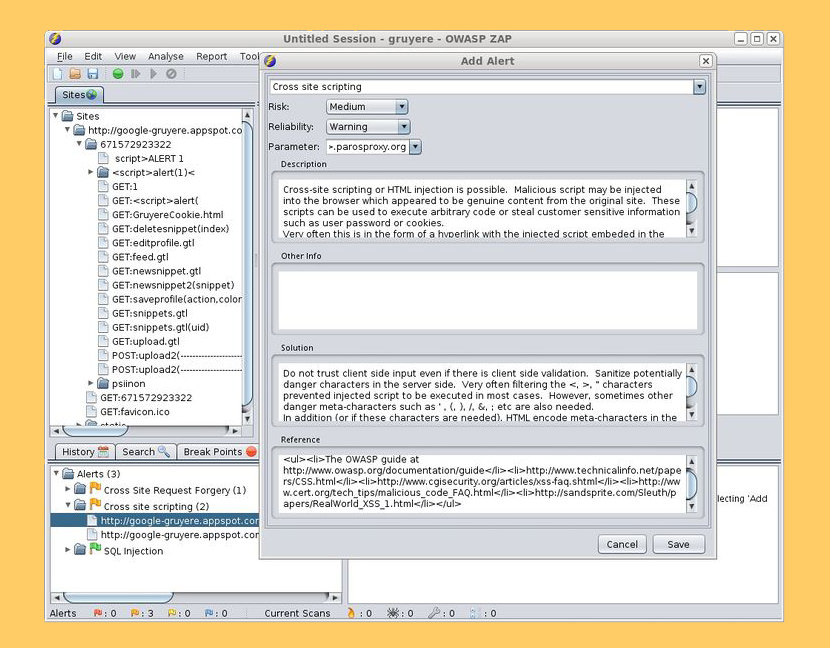The width and height of the screenshot is (830, 648).
Task: Open the View menu
Action: pos(125,56)
